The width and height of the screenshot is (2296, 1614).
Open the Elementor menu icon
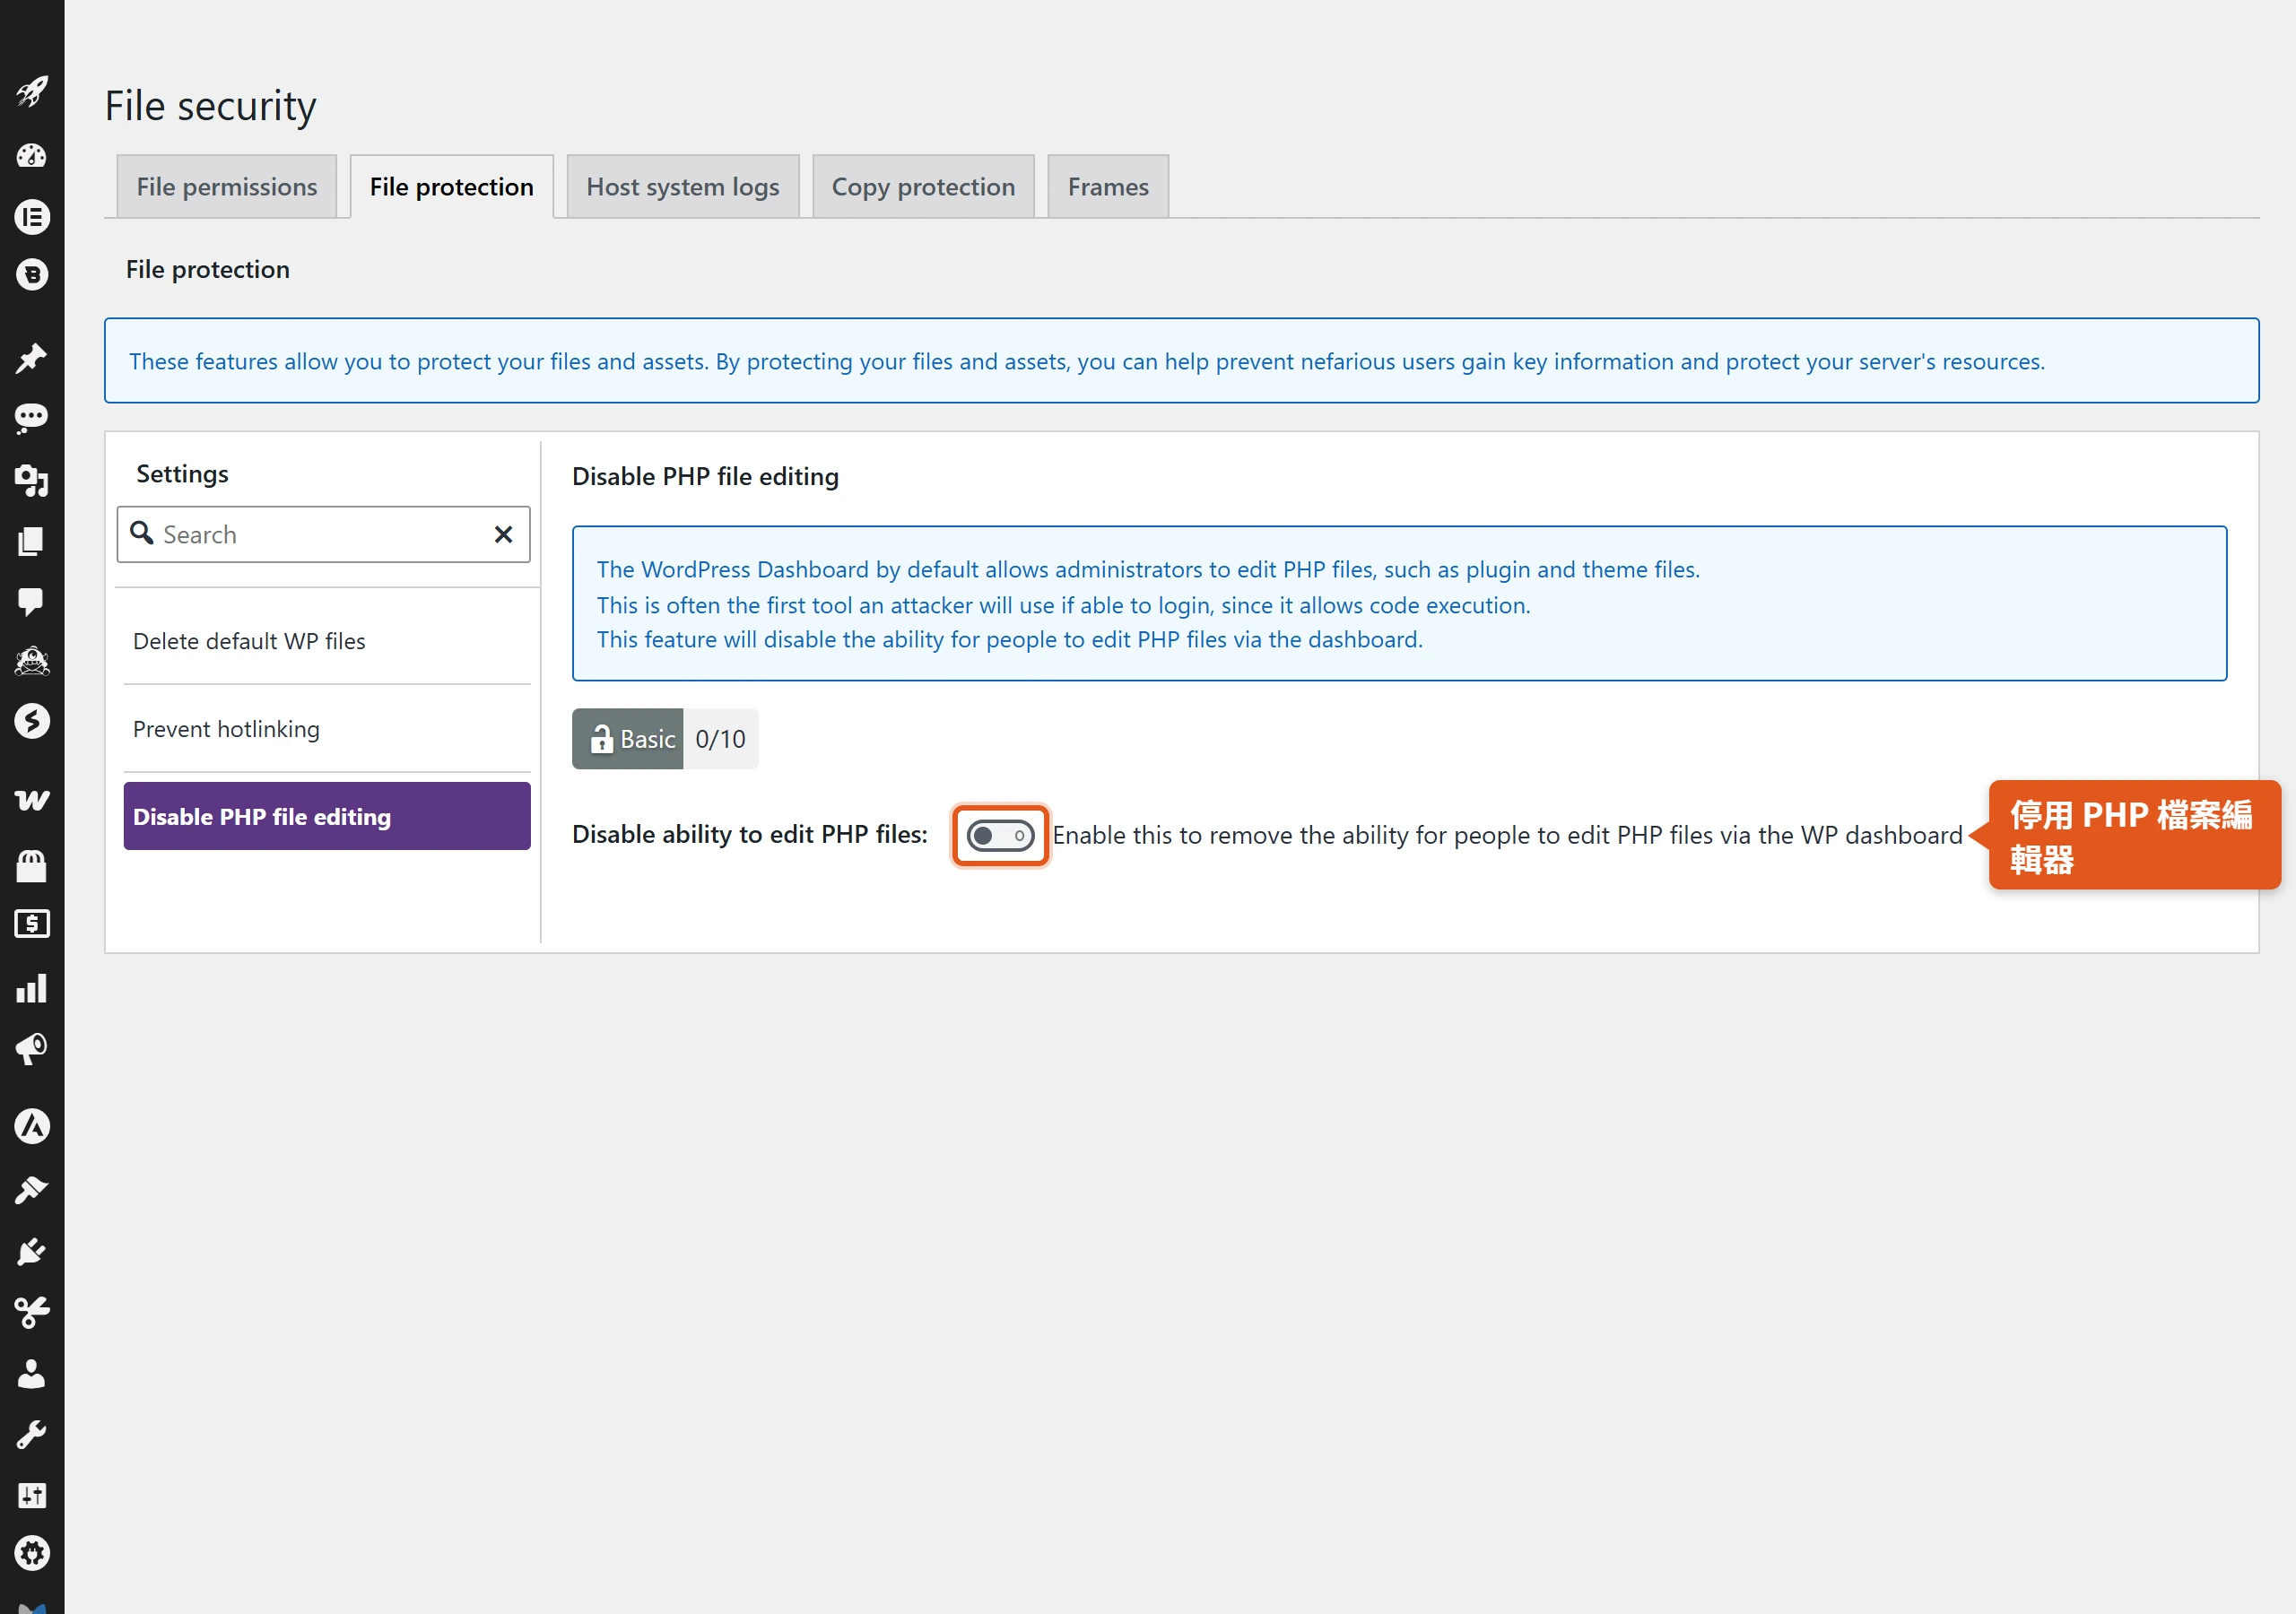click(x=32, y=217)
